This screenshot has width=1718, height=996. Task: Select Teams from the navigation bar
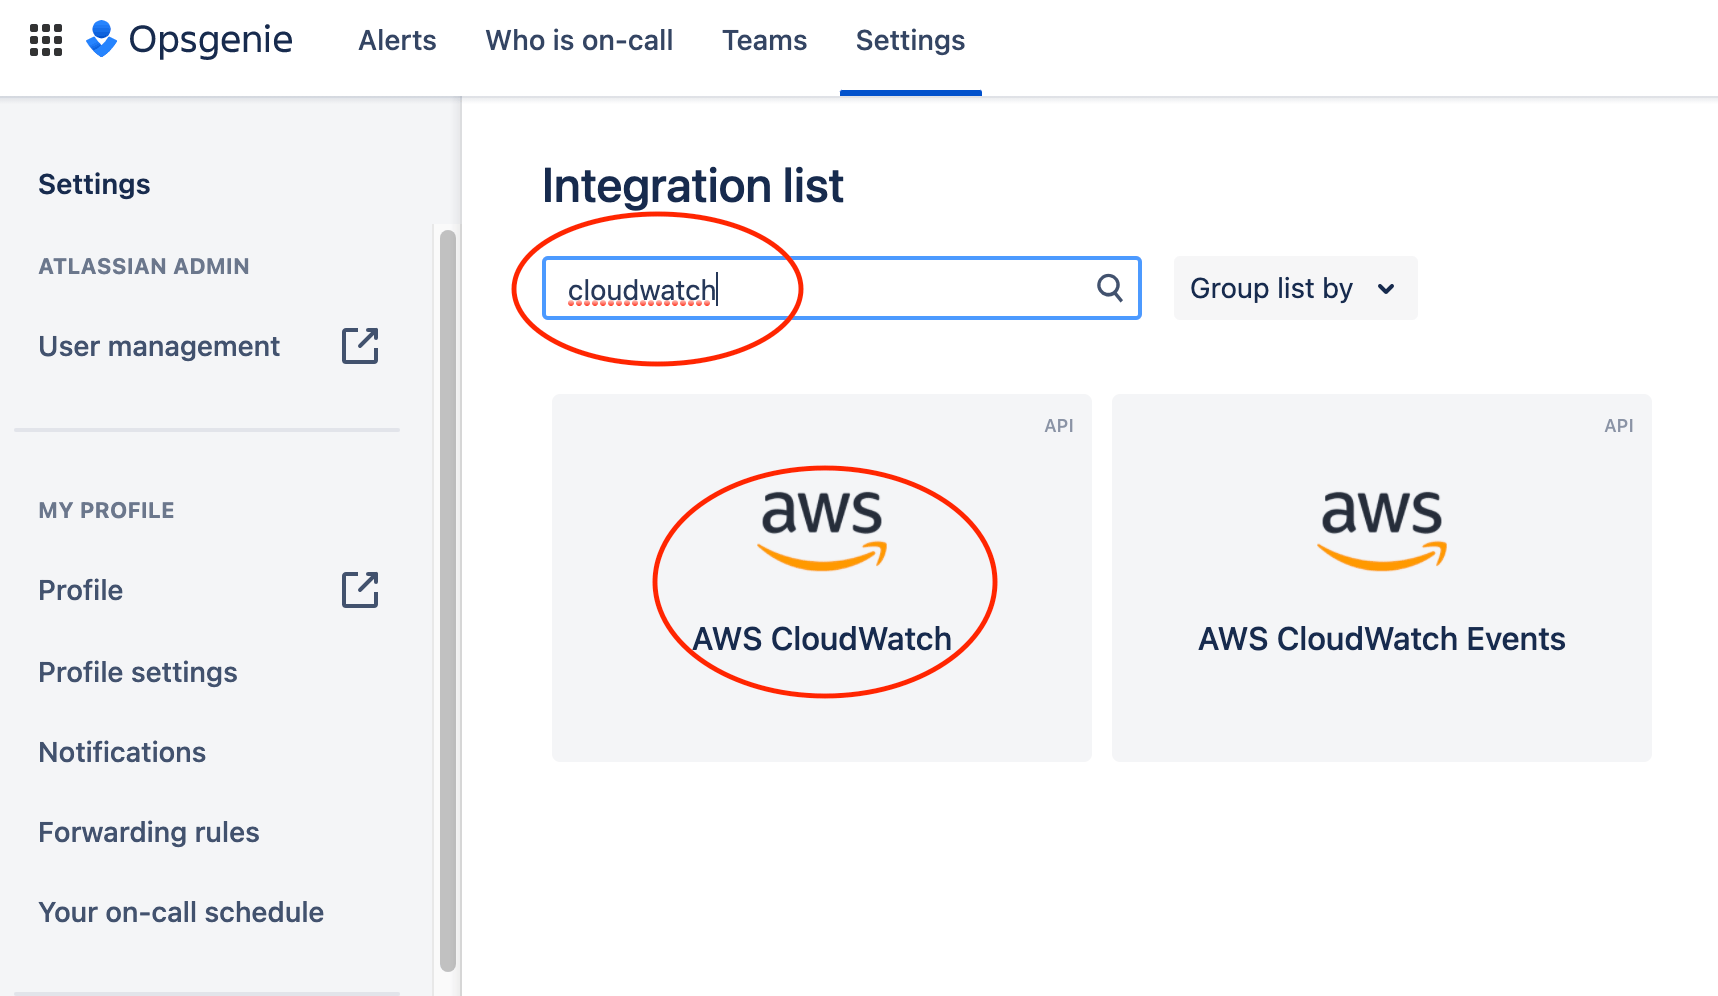(764, 41)
